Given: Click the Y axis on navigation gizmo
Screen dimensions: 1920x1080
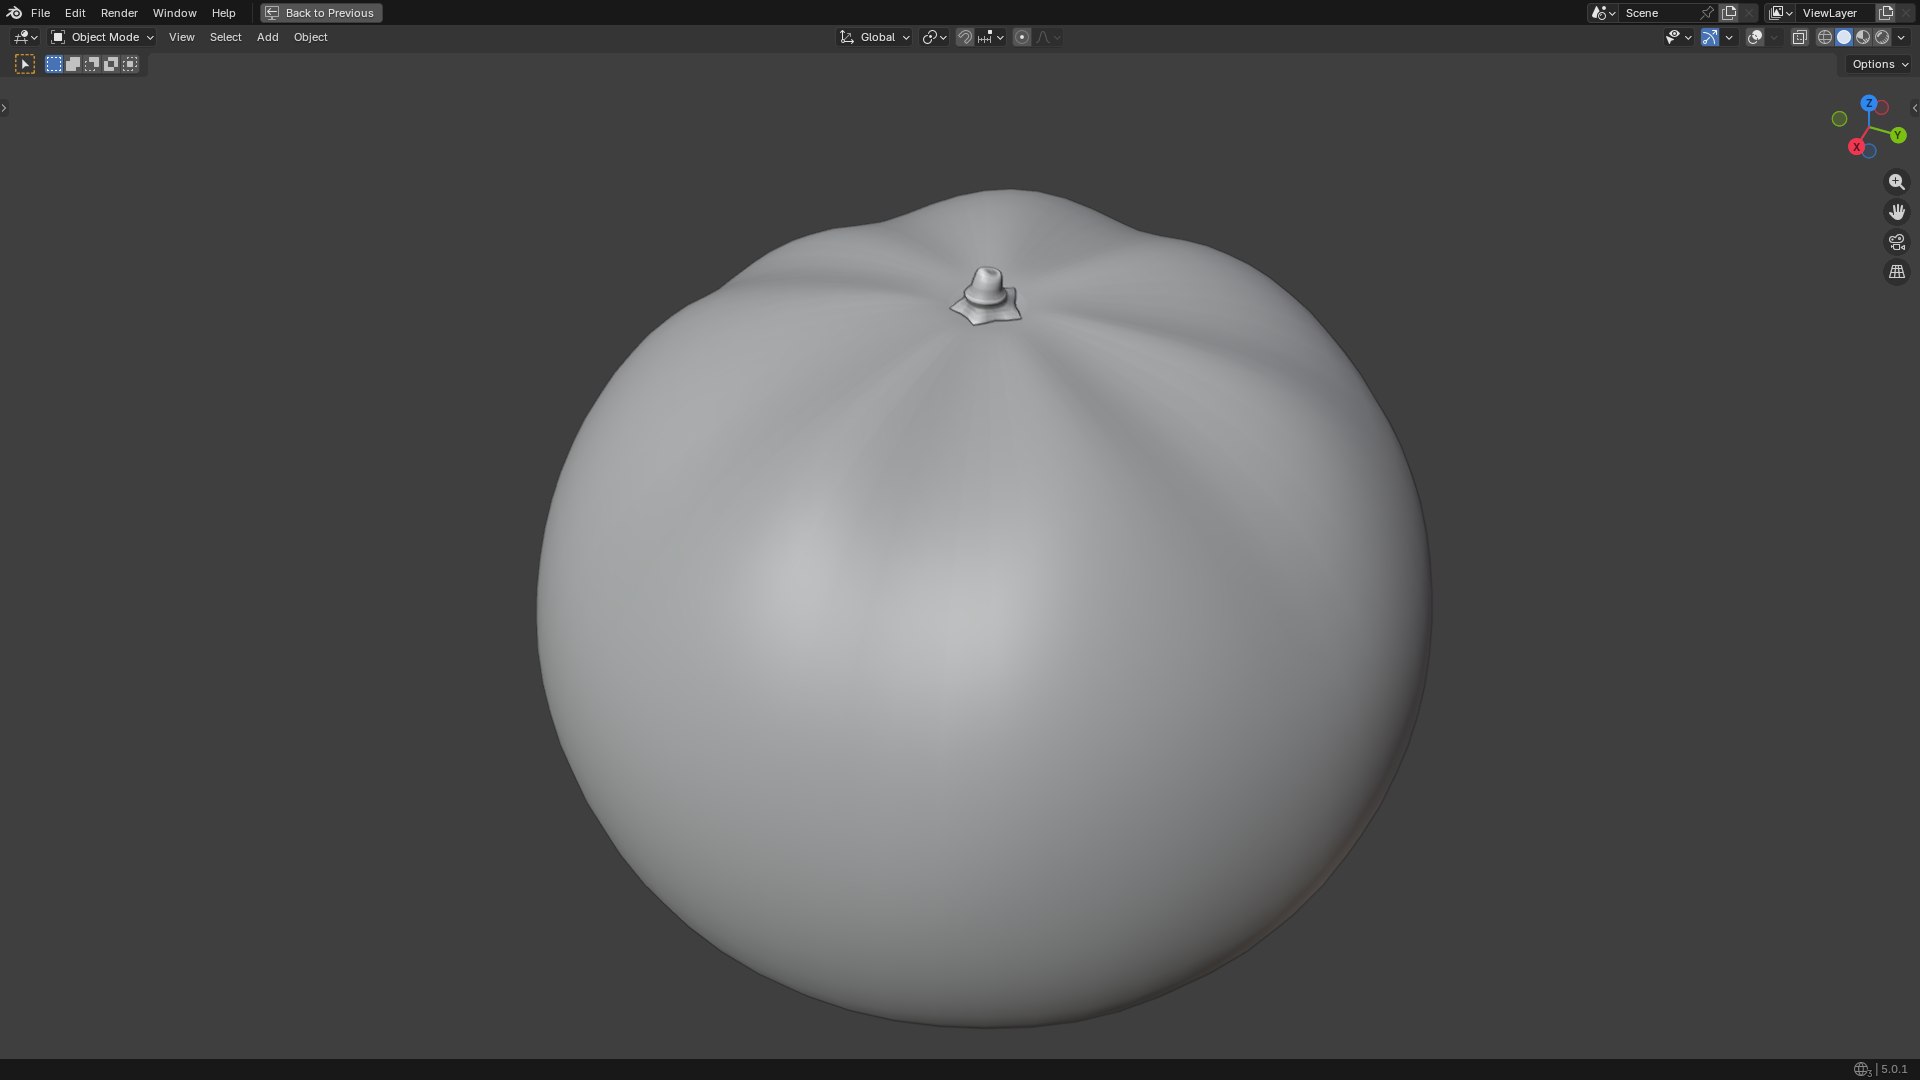Looking at the screenshot, I should pos(1898,135).
